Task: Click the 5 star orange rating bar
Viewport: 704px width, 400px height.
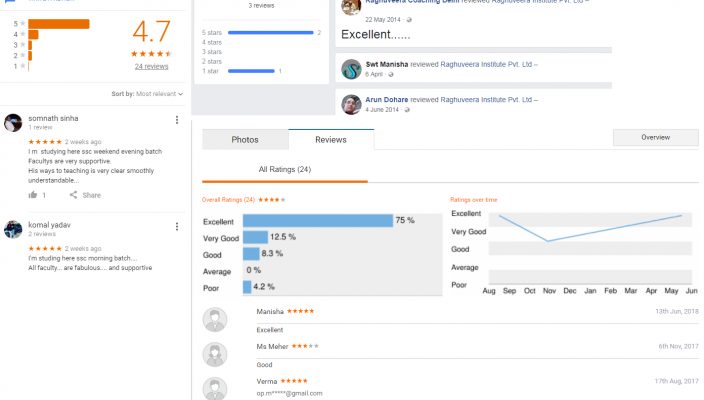Action: (59, 24)
